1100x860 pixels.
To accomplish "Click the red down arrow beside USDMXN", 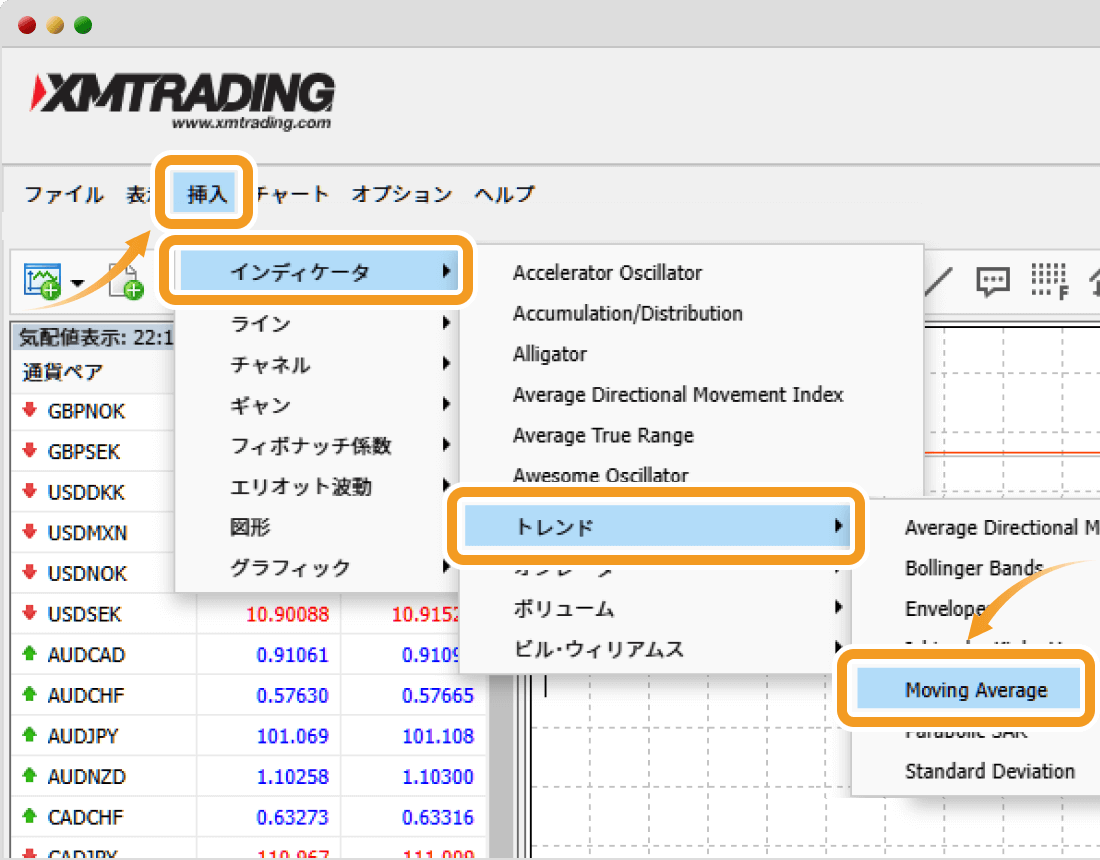I will [29, 532].
